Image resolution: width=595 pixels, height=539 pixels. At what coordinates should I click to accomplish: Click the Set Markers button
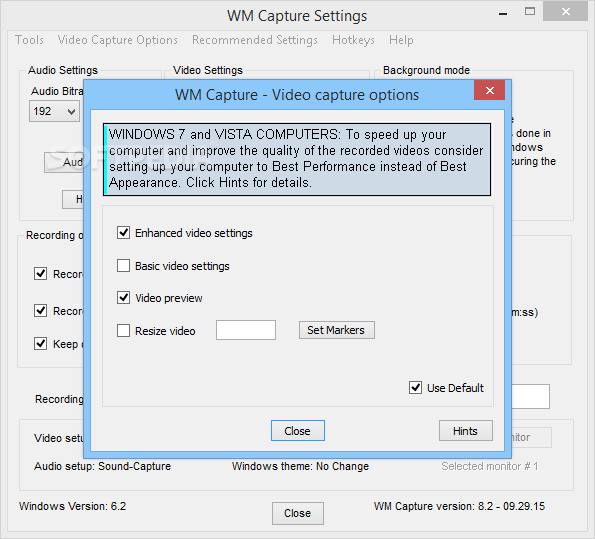coord(337,330)
